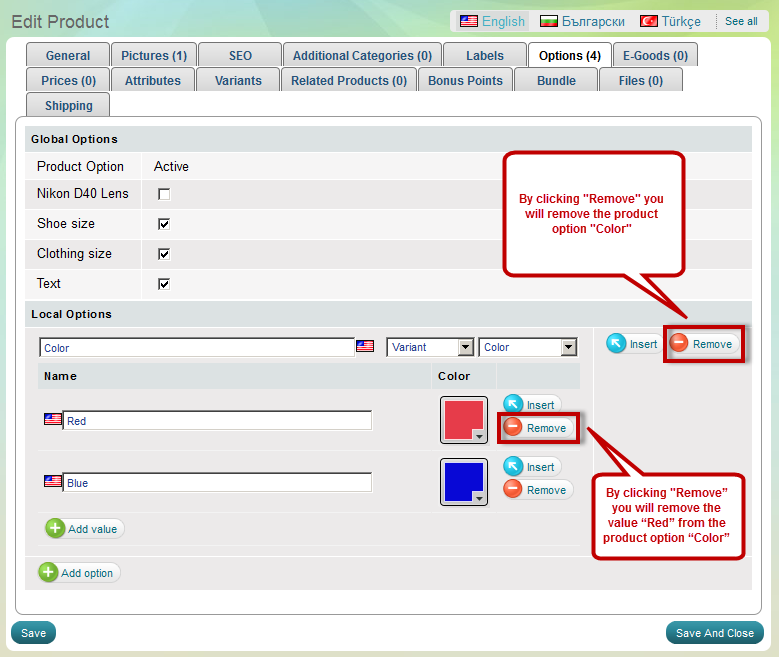Uncheck the Shoe size option

point(164,224)
